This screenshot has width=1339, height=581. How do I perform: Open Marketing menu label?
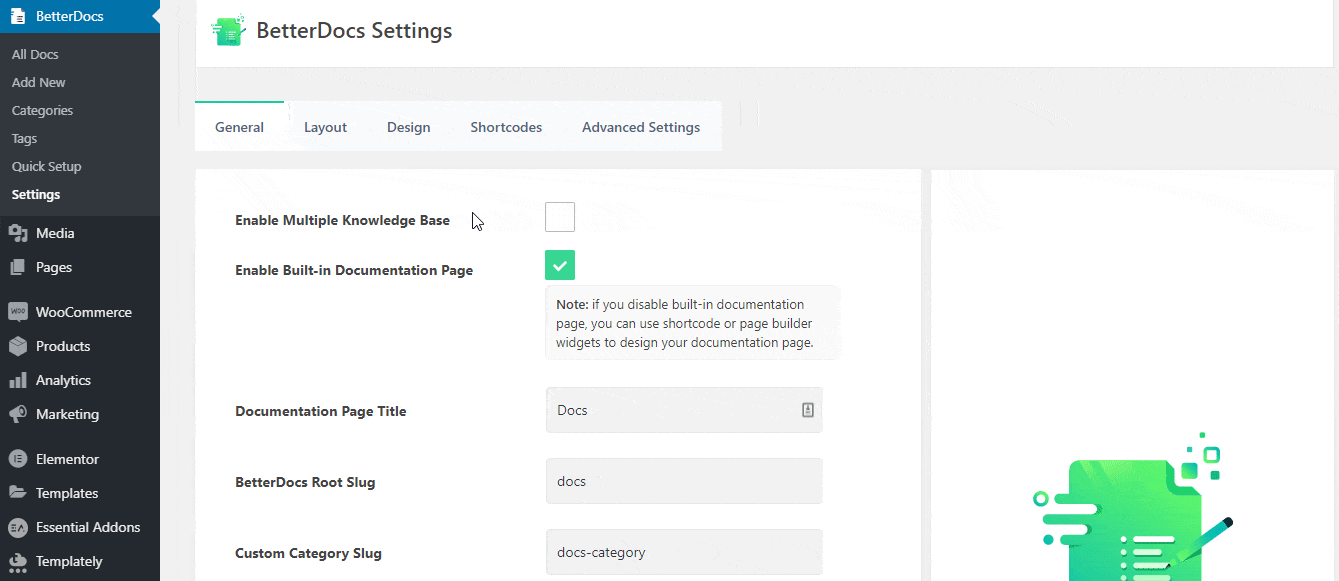click(67, 414)
